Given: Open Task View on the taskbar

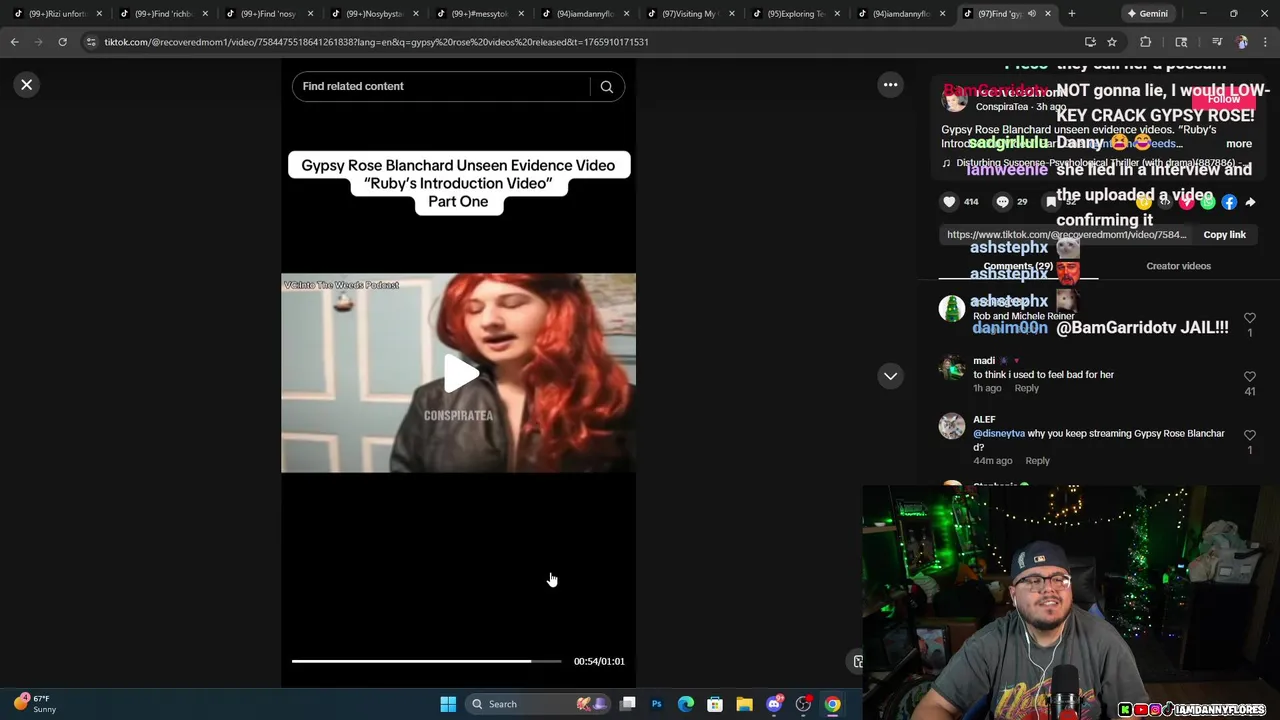Looking at the screenshot, I should tap(627, 704).
